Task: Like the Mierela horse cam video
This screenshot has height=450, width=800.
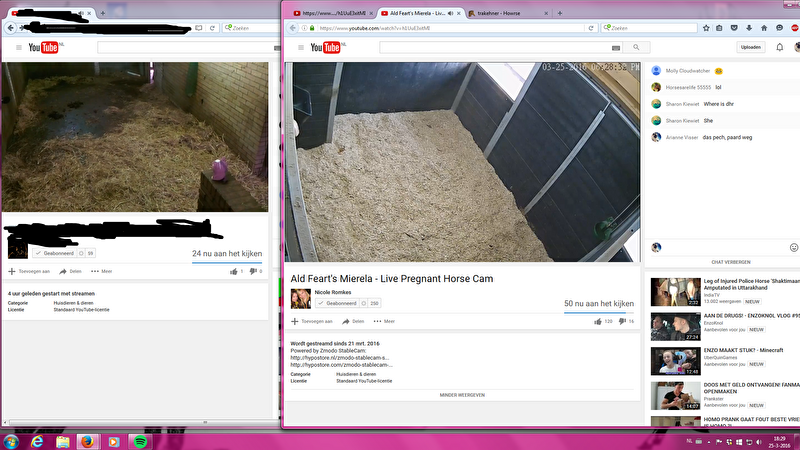Action: (598, 321)
